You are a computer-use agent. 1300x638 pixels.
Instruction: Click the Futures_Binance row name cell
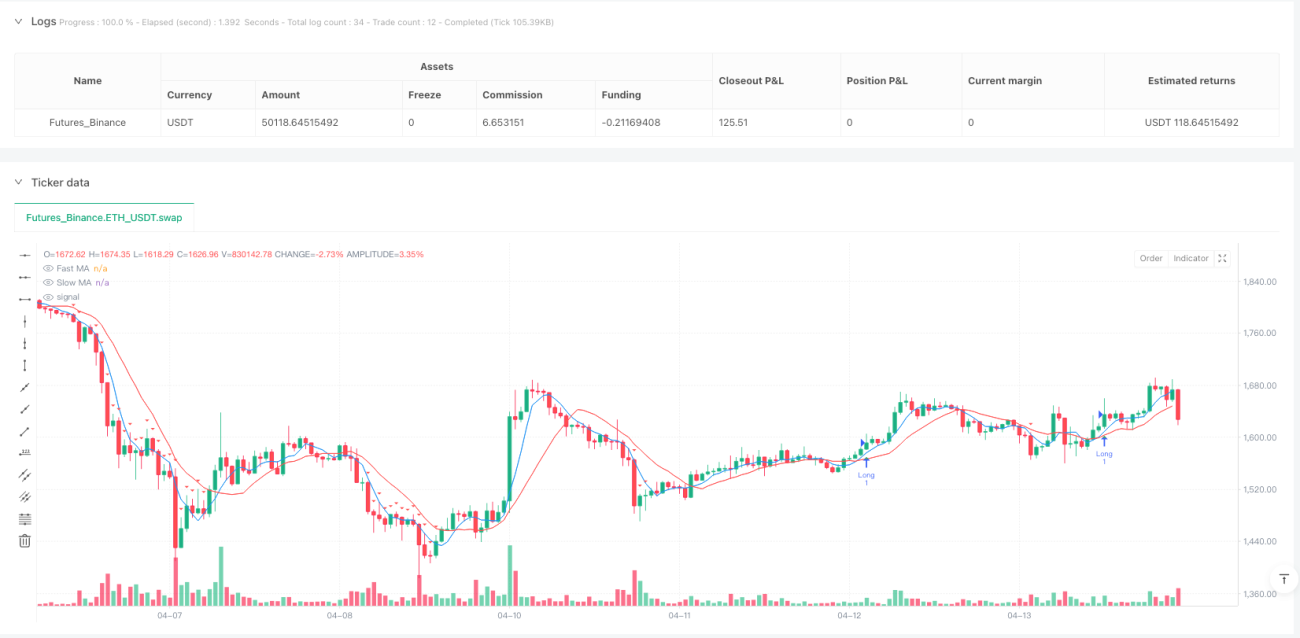(88, 123)
